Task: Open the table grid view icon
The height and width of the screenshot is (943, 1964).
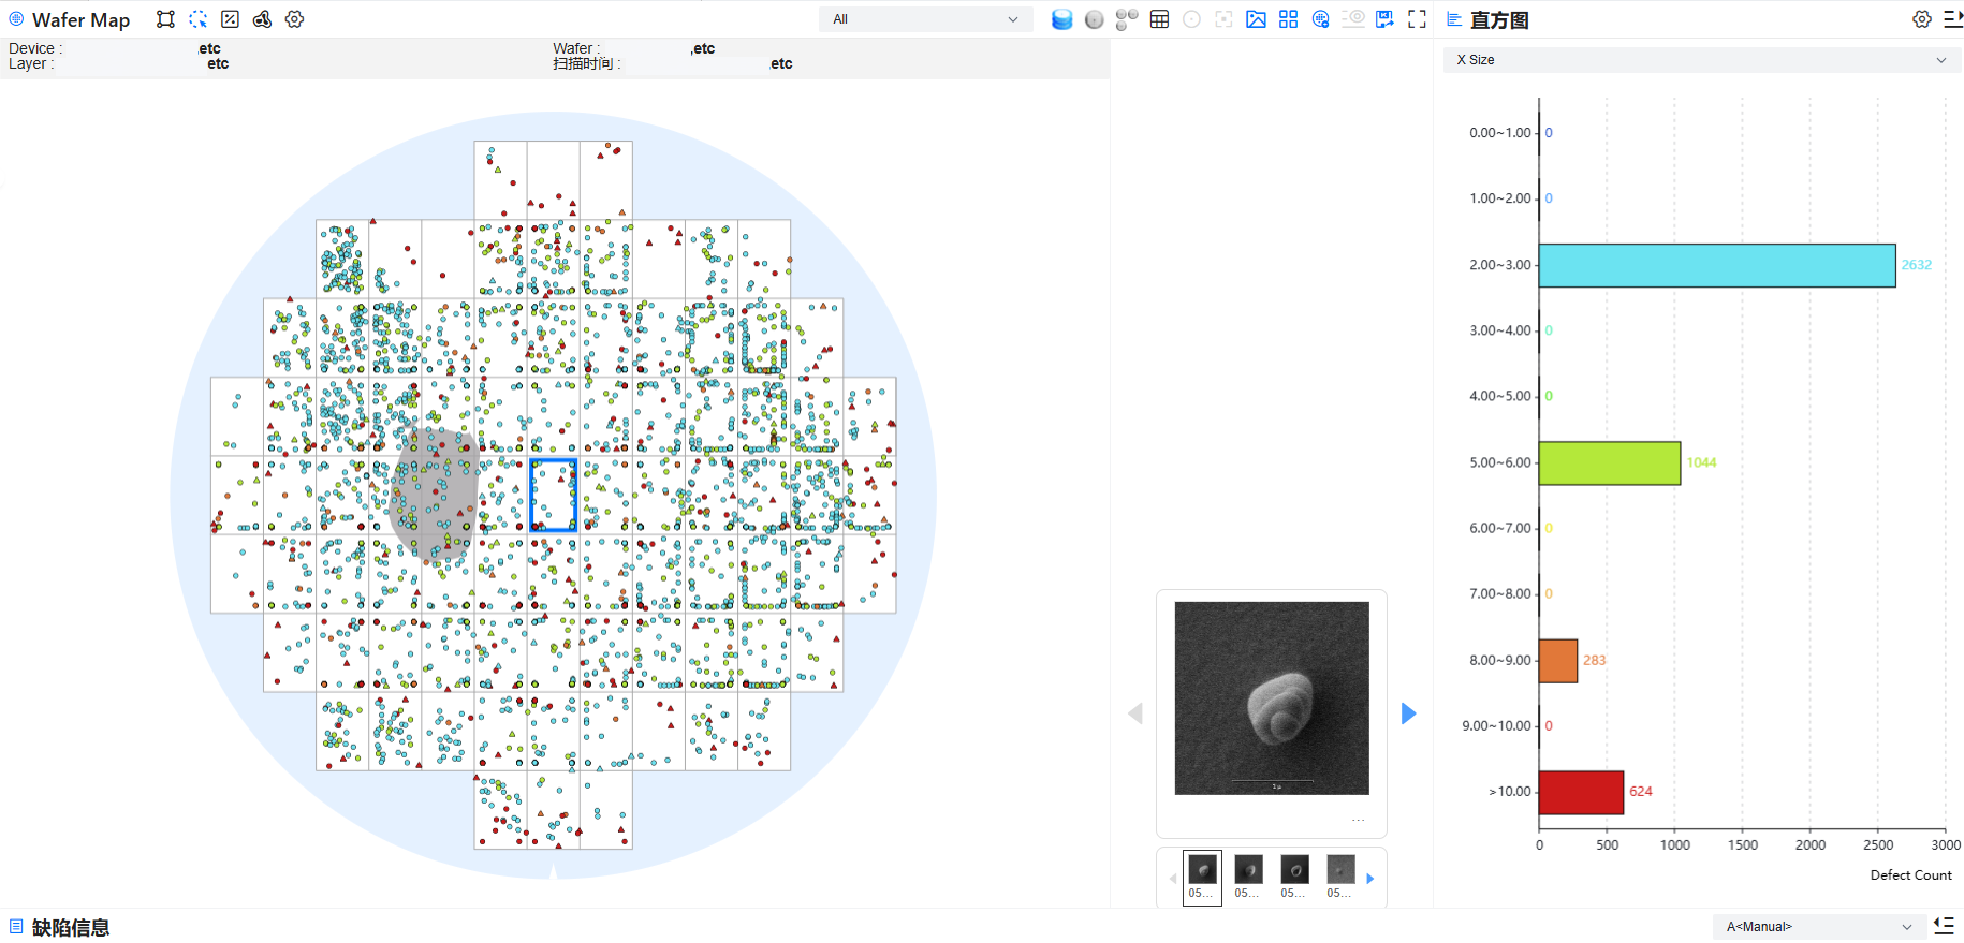Action: 1159,19
